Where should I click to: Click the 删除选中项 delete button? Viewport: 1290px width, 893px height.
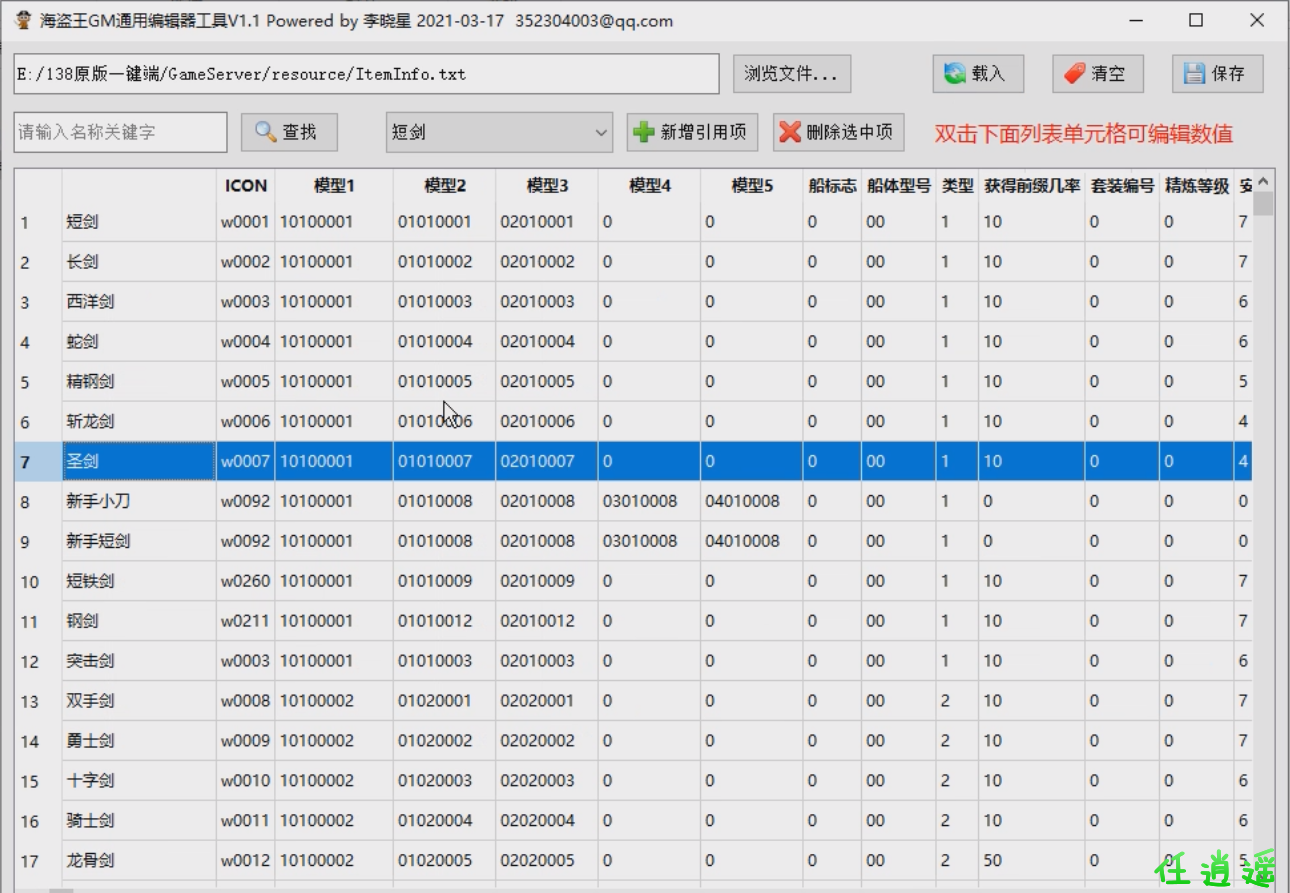tap(838, 132)
